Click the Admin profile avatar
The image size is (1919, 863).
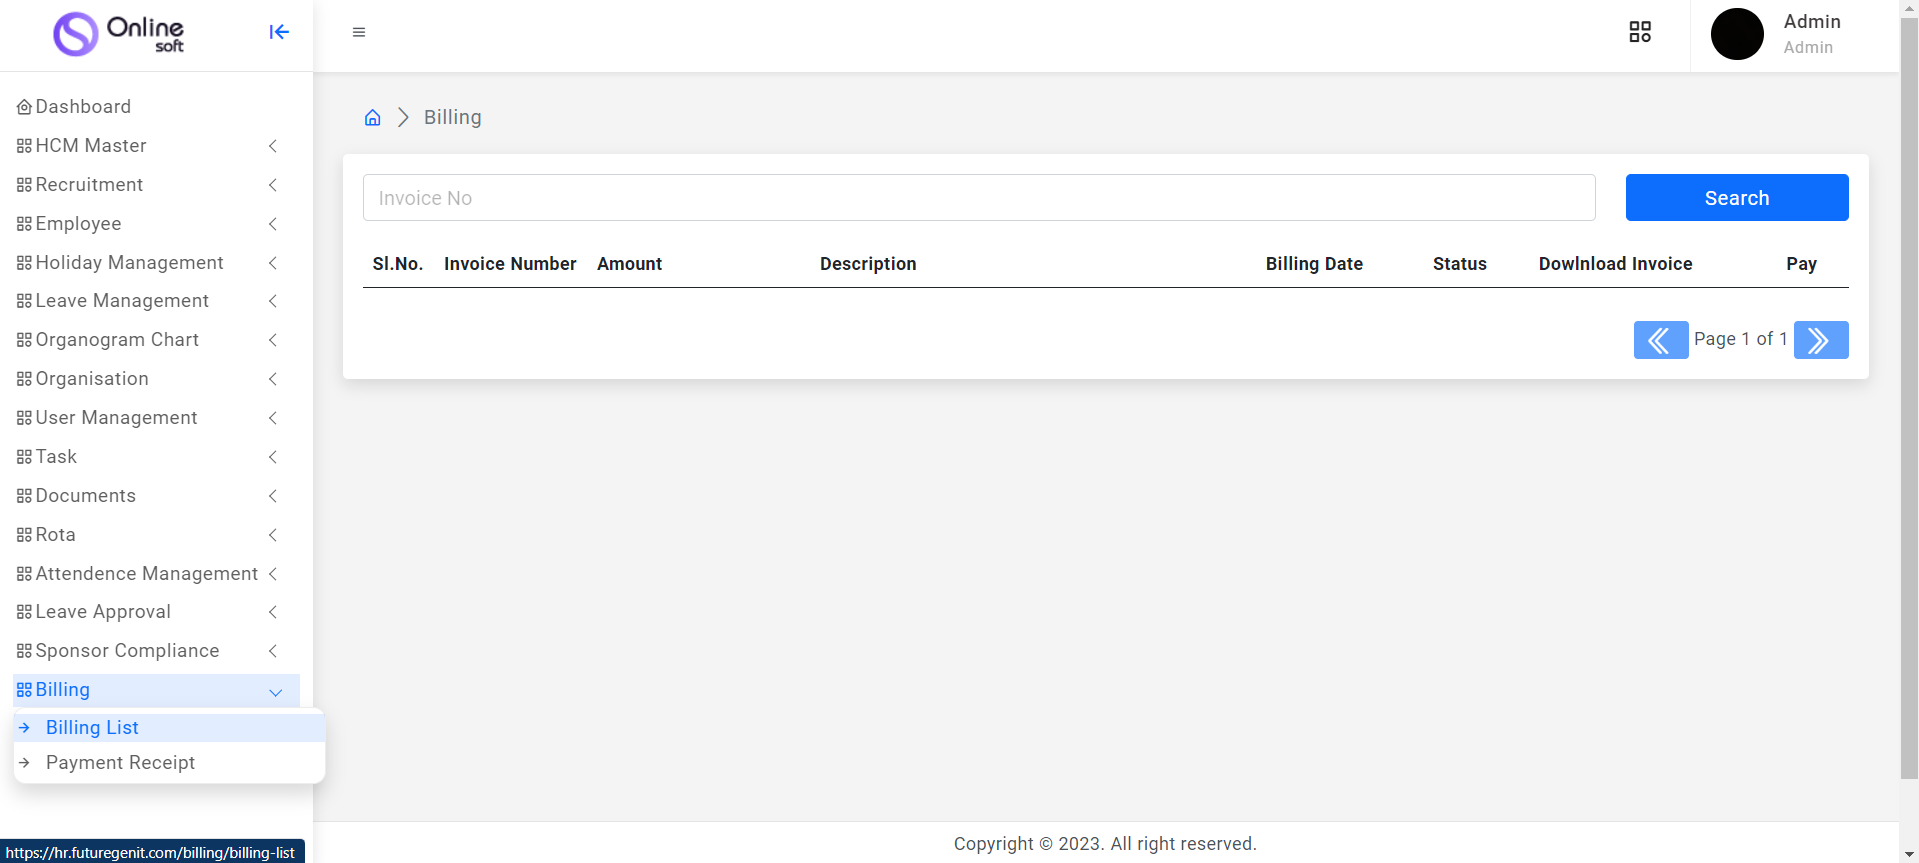click(1737, 34)
